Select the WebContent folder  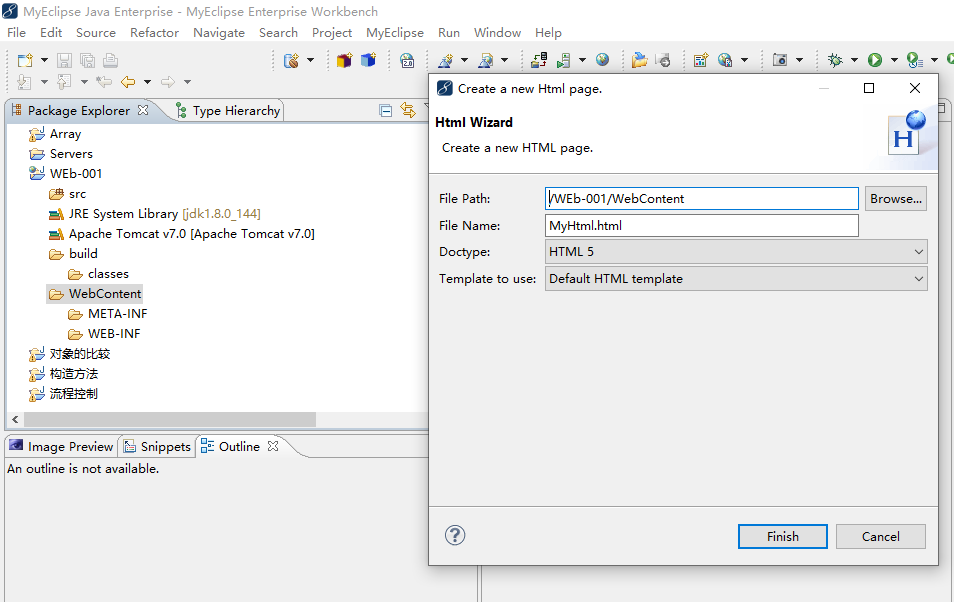point(96,294)
